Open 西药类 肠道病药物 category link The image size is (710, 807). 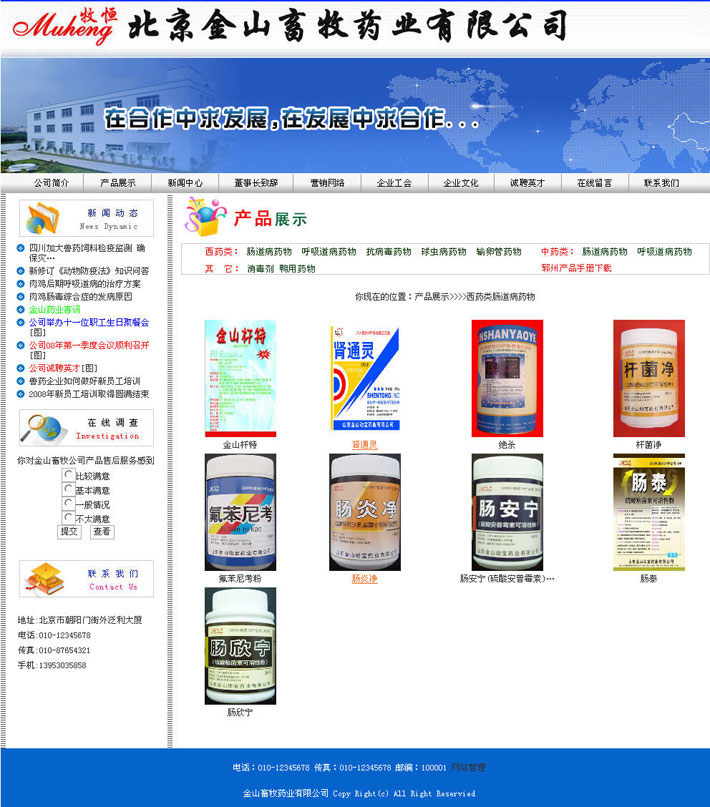point(269,252)
